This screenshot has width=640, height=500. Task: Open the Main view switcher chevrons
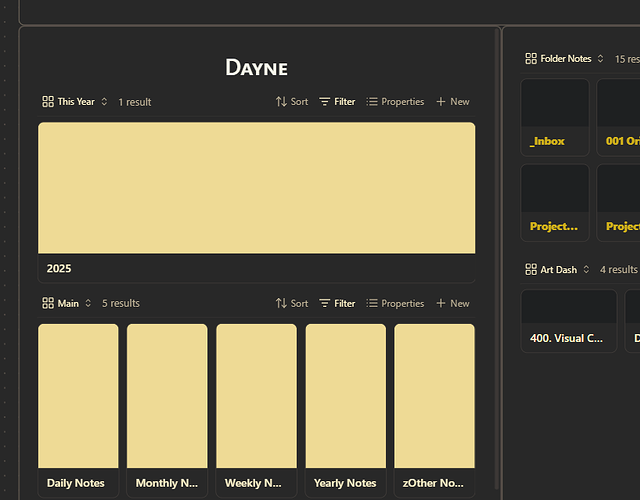click(88, 303)
